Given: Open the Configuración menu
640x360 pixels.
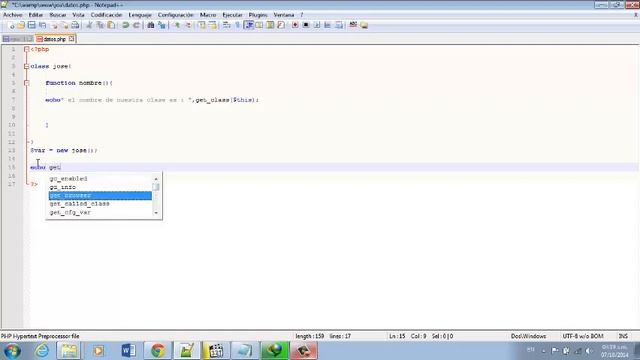Looking at the screenshot, I should pos(176,15).
